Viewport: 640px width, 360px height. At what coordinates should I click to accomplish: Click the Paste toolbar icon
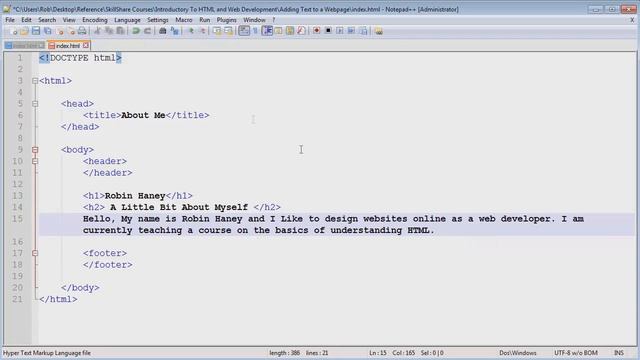point(120,31)
